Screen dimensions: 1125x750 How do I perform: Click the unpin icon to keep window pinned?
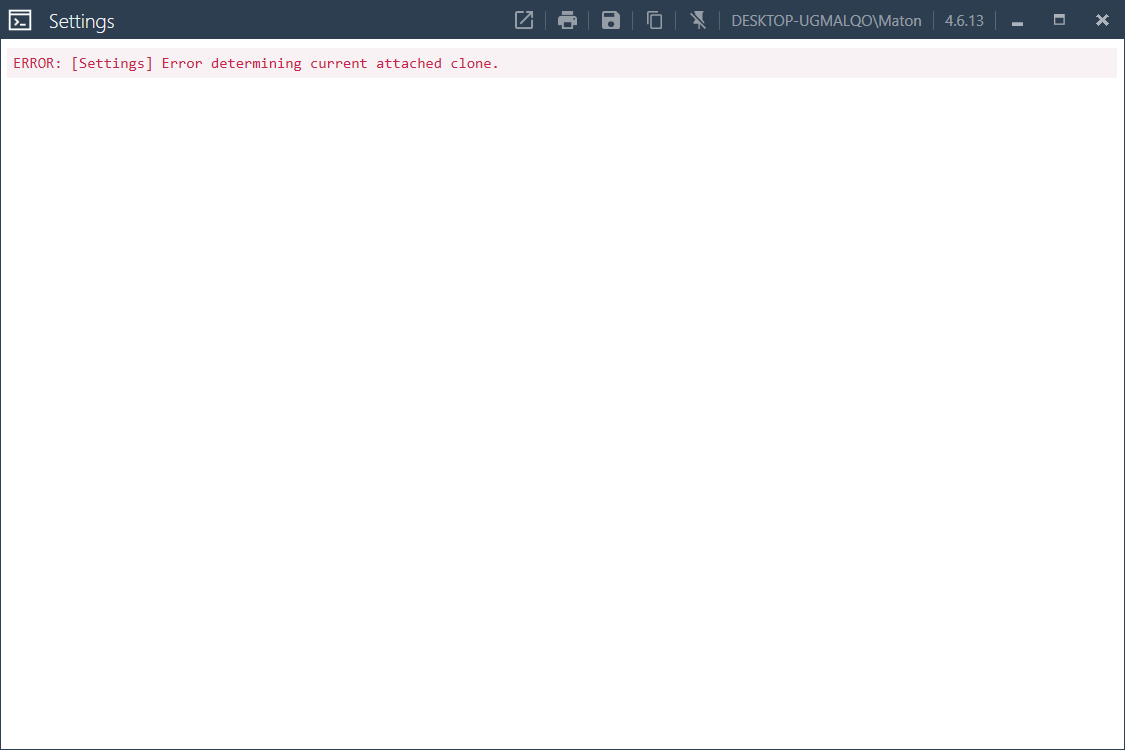698,20
